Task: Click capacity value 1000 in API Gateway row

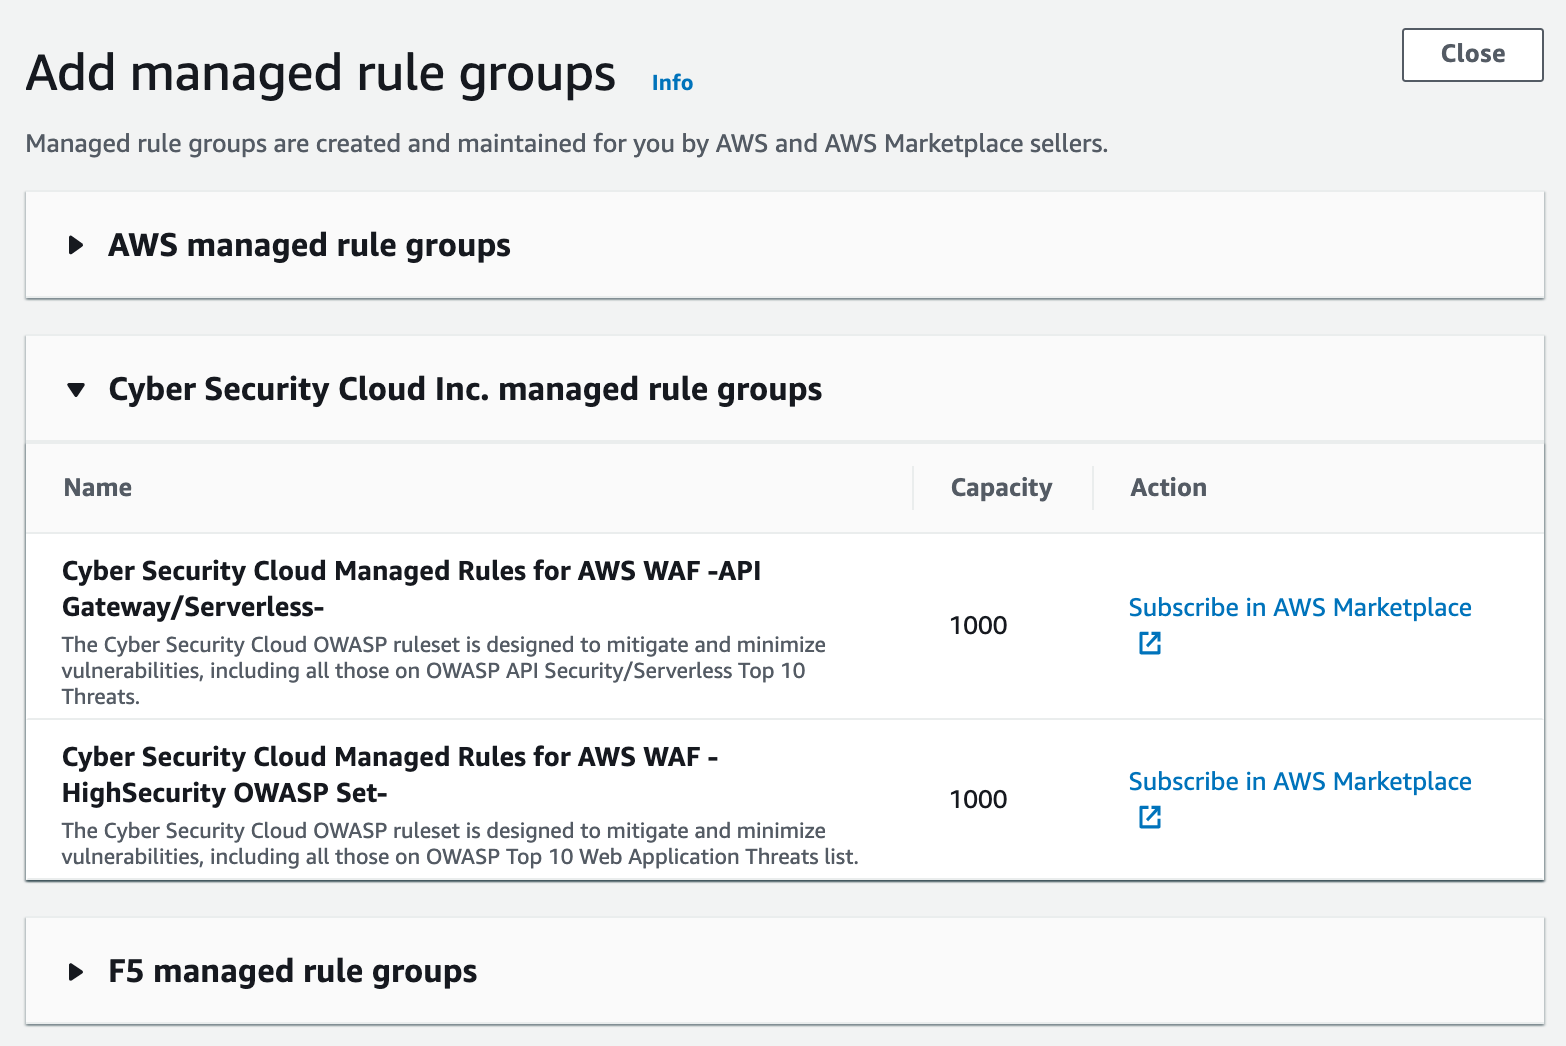Action: click(x=978, y=625)
